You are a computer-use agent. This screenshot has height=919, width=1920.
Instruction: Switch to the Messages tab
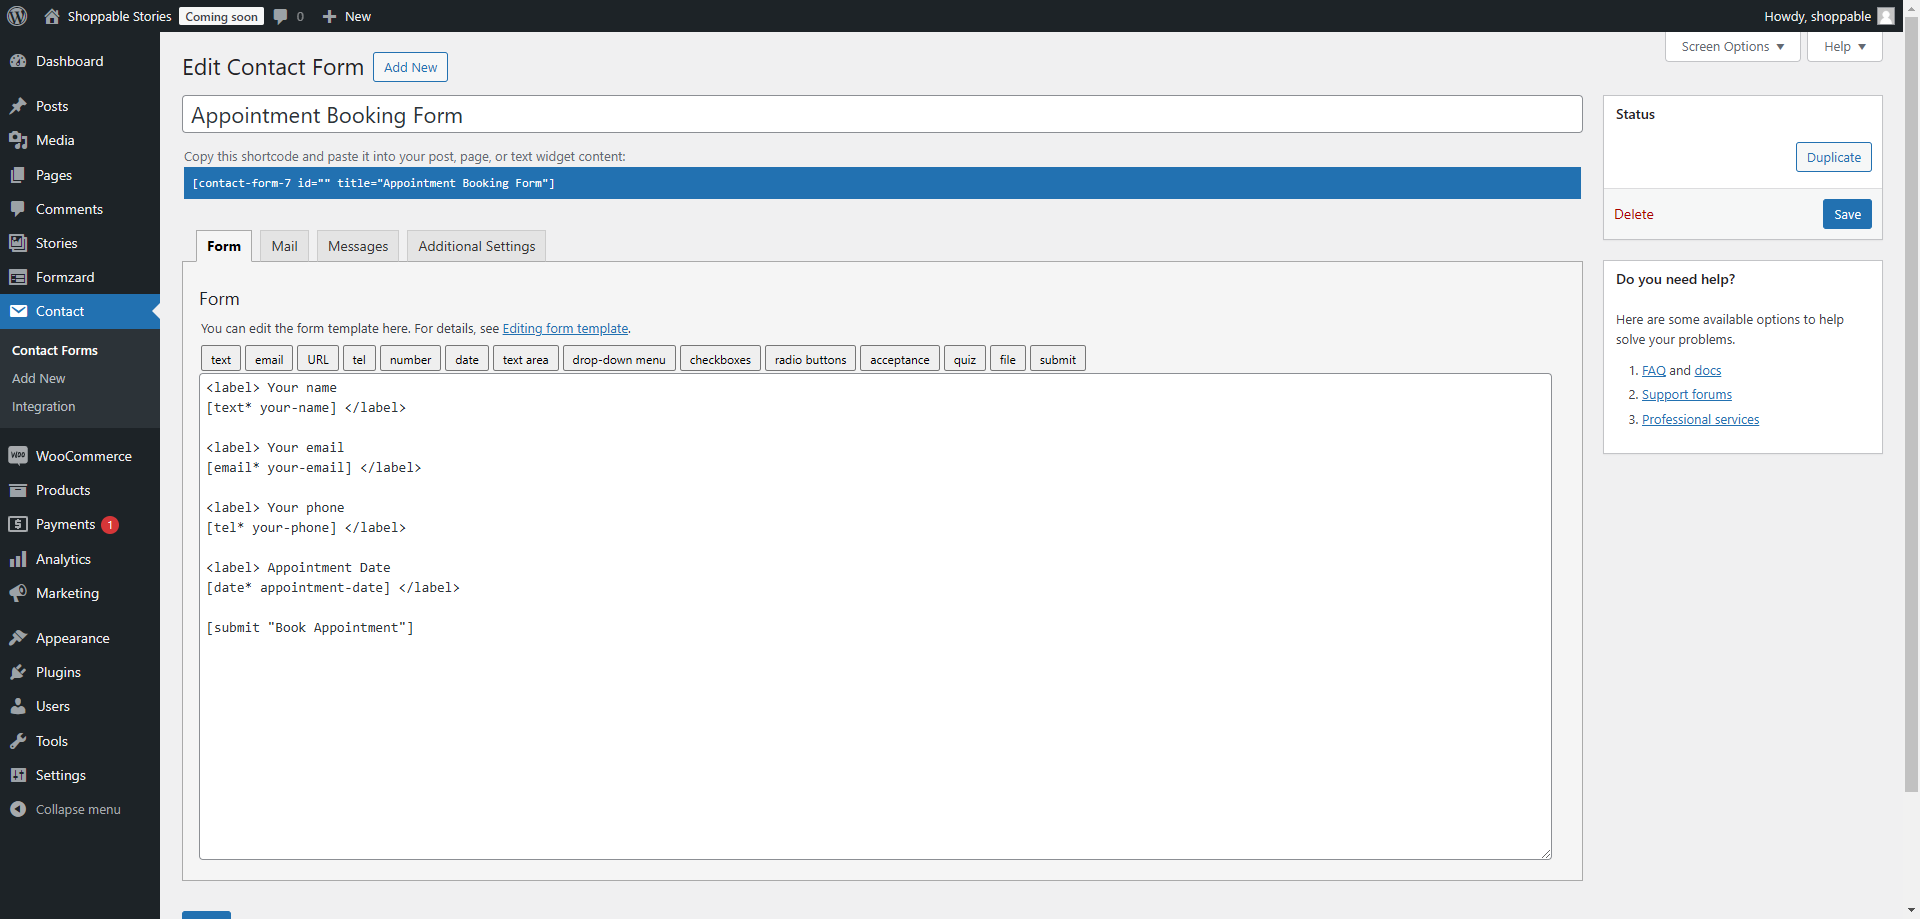[x=358, y=246]
